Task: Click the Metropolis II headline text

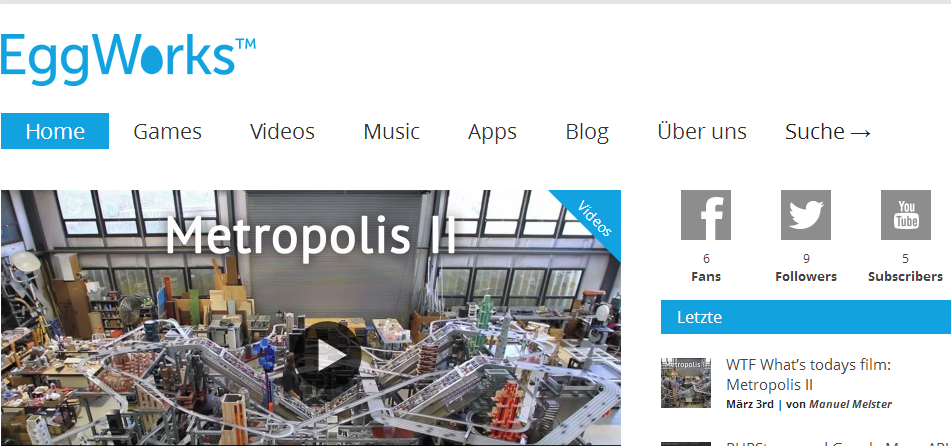Action: coord(310,235)
